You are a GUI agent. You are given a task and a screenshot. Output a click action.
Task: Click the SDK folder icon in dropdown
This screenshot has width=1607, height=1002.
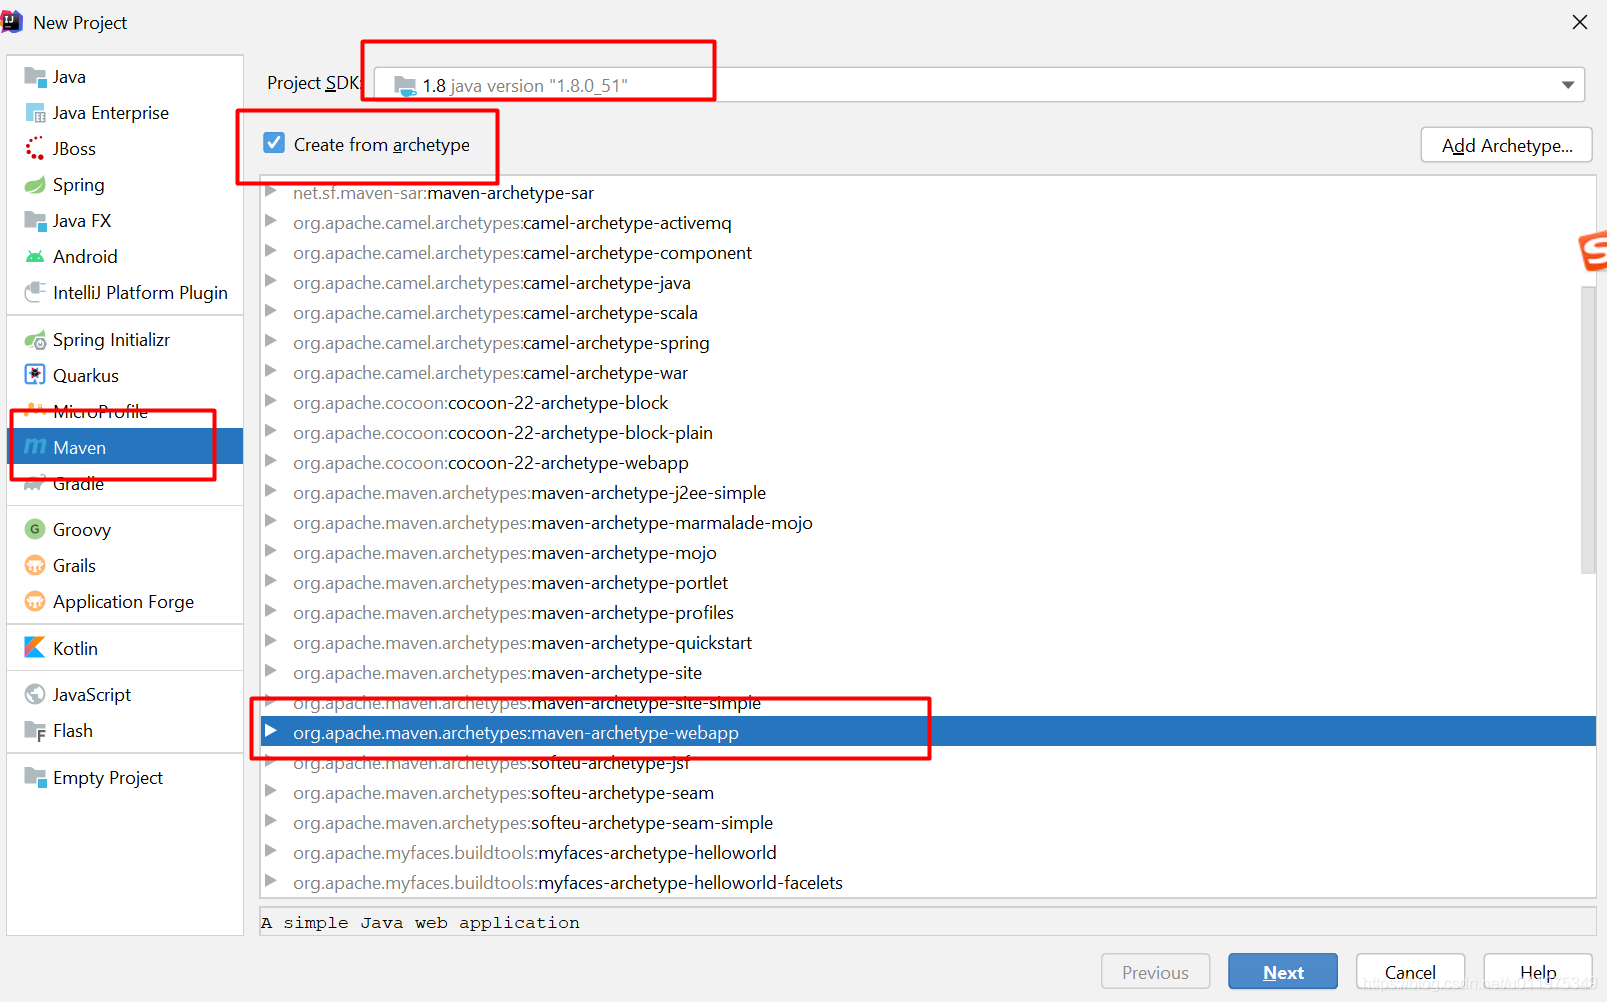click(405, 86)
